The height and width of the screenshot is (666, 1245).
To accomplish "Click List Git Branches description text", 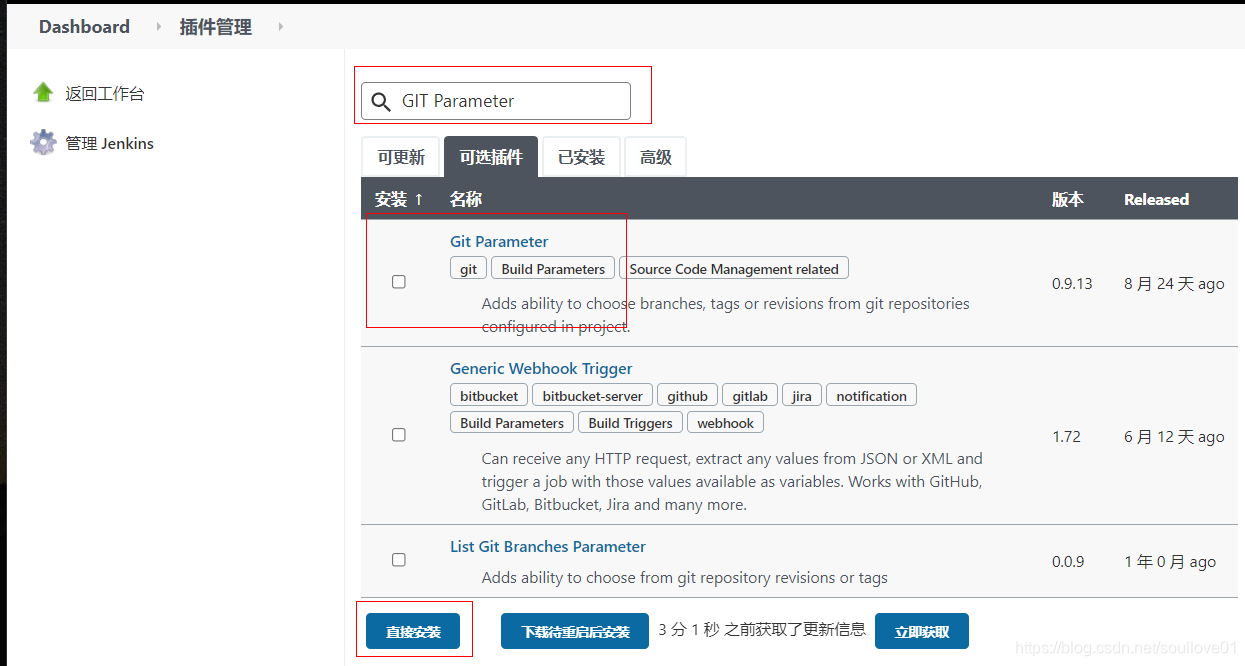I will (x=684, y=577).
